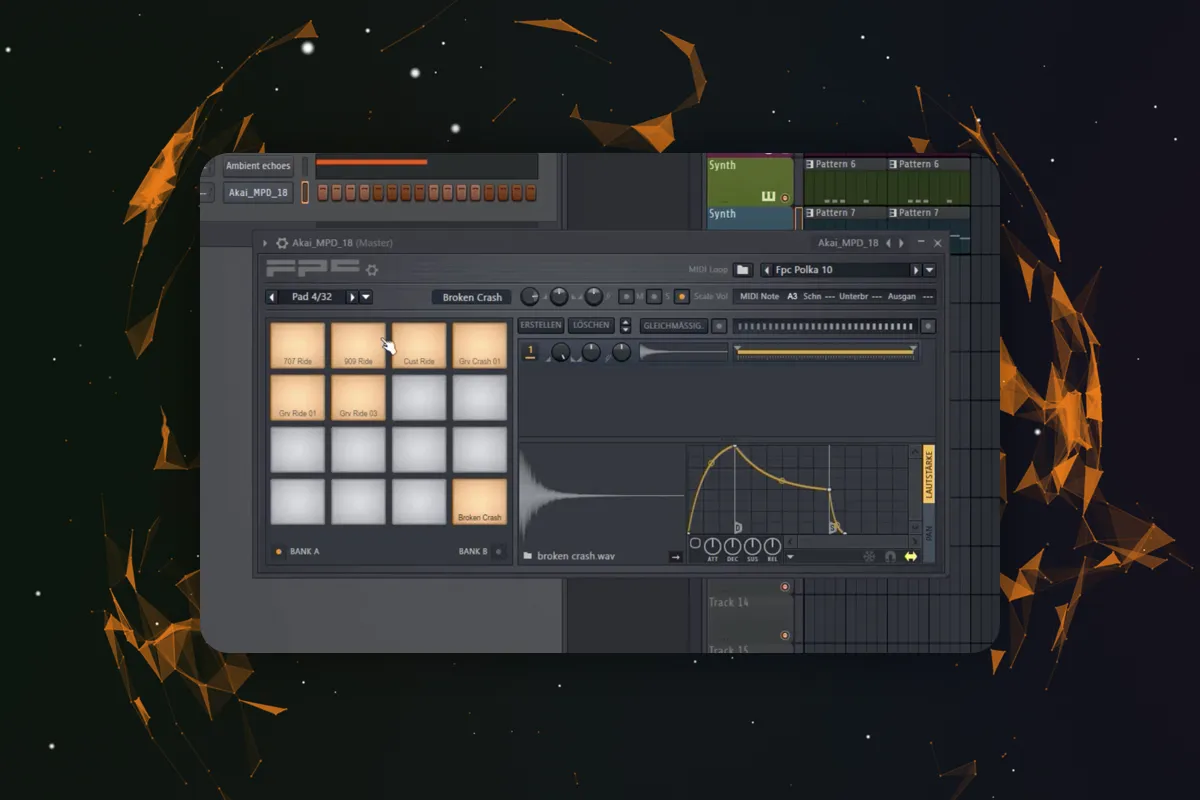Open envelope options dropdown arrow right of REL knob
This screenshot has width=1200, height=800.
[791, 557]
